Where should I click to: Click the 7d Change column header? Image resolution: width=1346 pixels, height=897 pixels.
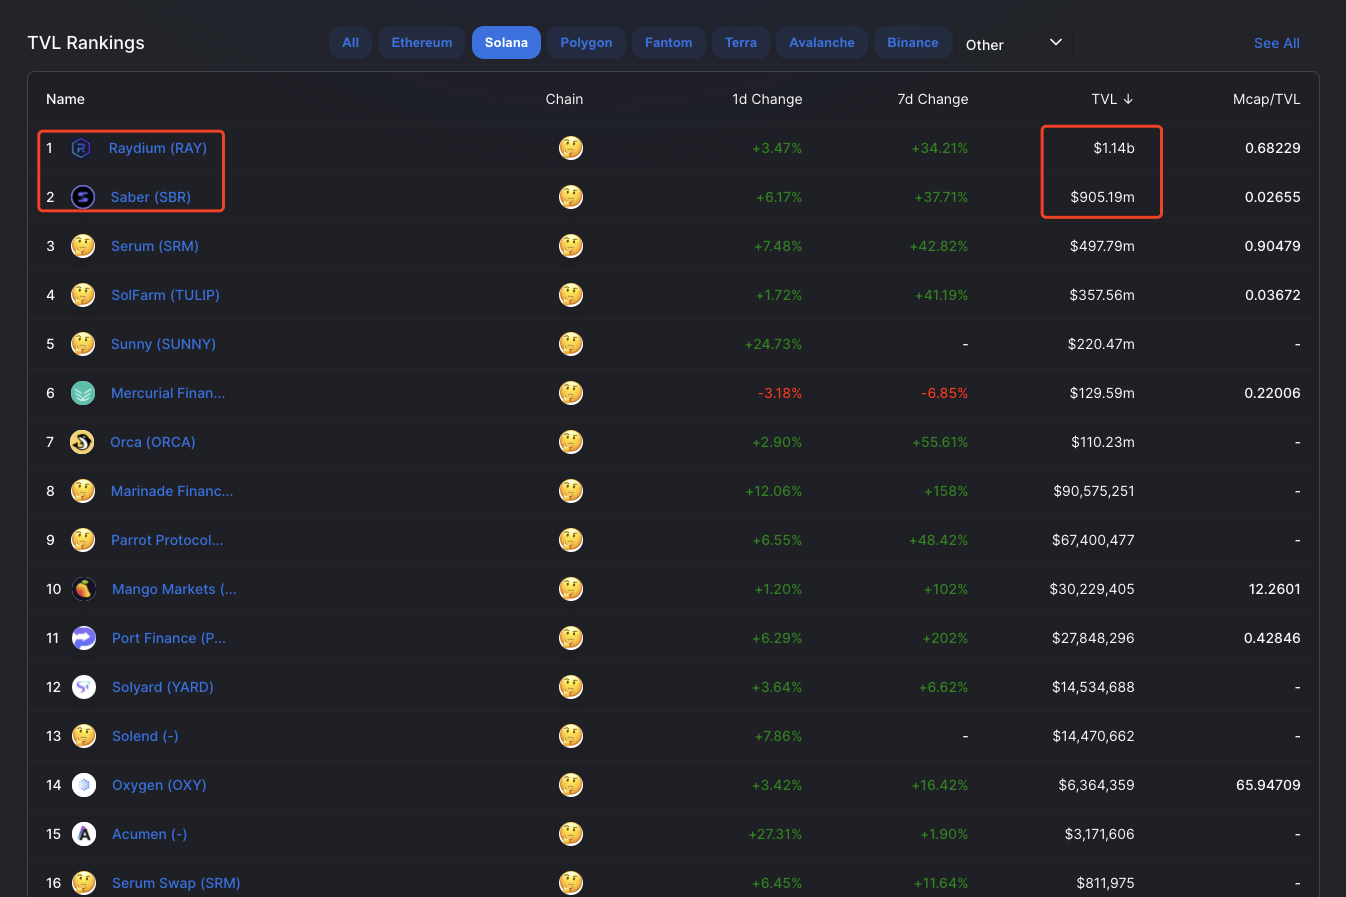coord(933,99)
